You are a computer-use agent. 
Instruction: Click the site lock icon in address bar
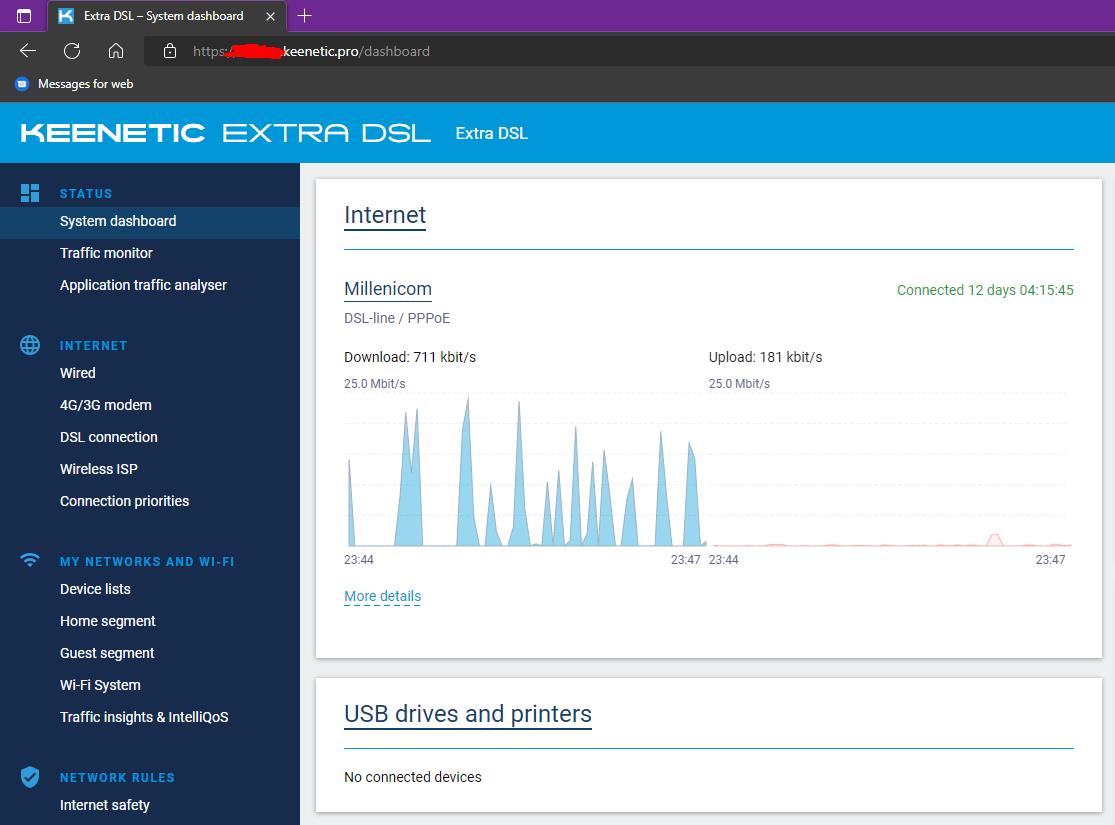(x=169, y=51)
